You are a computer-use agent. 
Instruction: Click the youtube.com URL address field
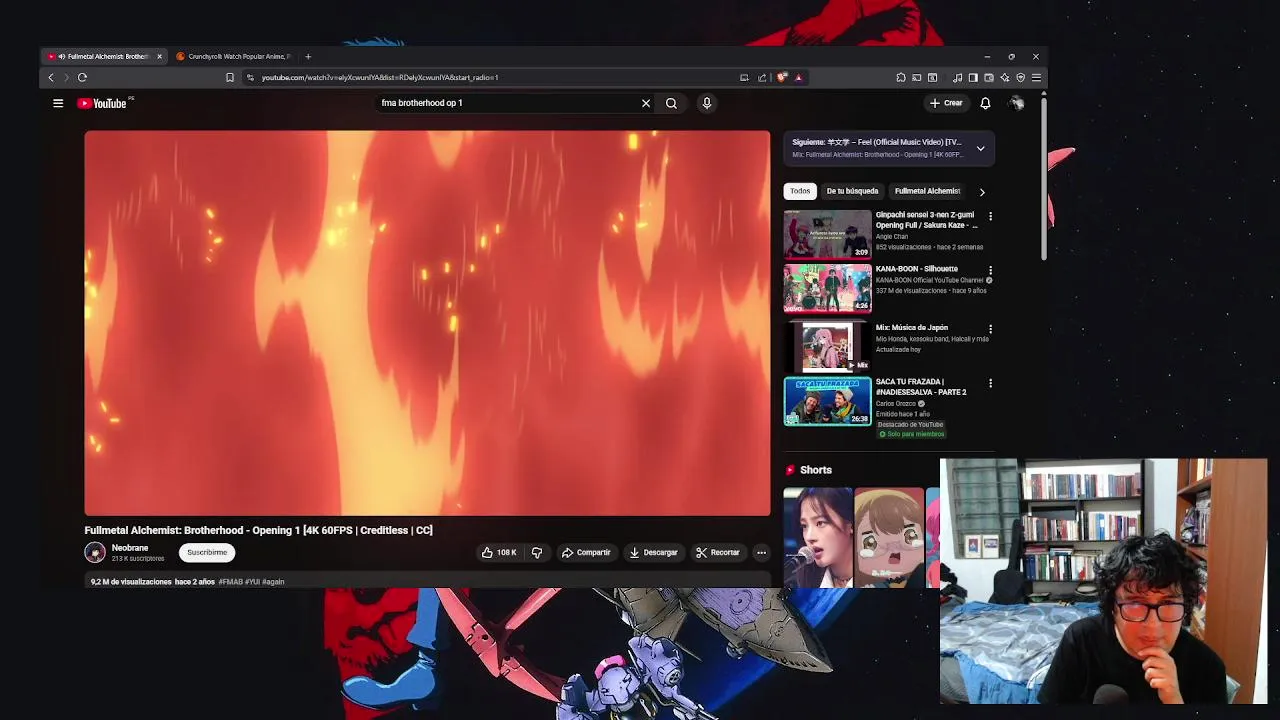coord(490,77)
